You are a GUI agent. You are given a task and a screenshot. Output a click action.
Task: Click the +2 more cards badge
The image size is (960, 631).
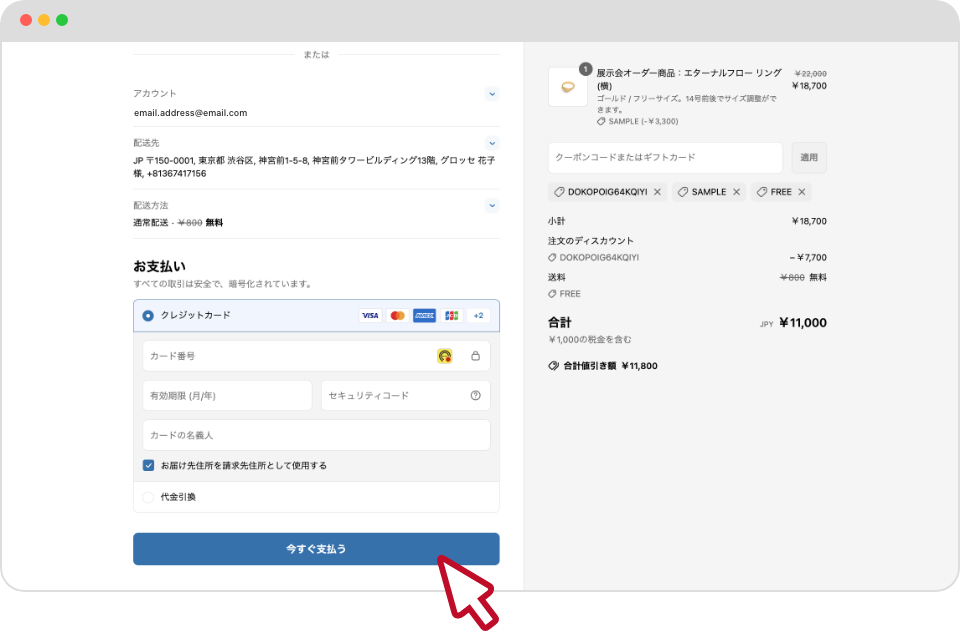[478, 316]
